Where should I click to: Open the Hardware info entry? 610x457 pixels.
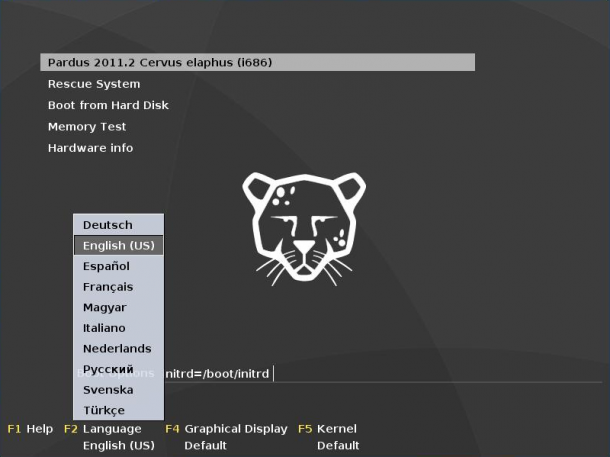[90, 148]
